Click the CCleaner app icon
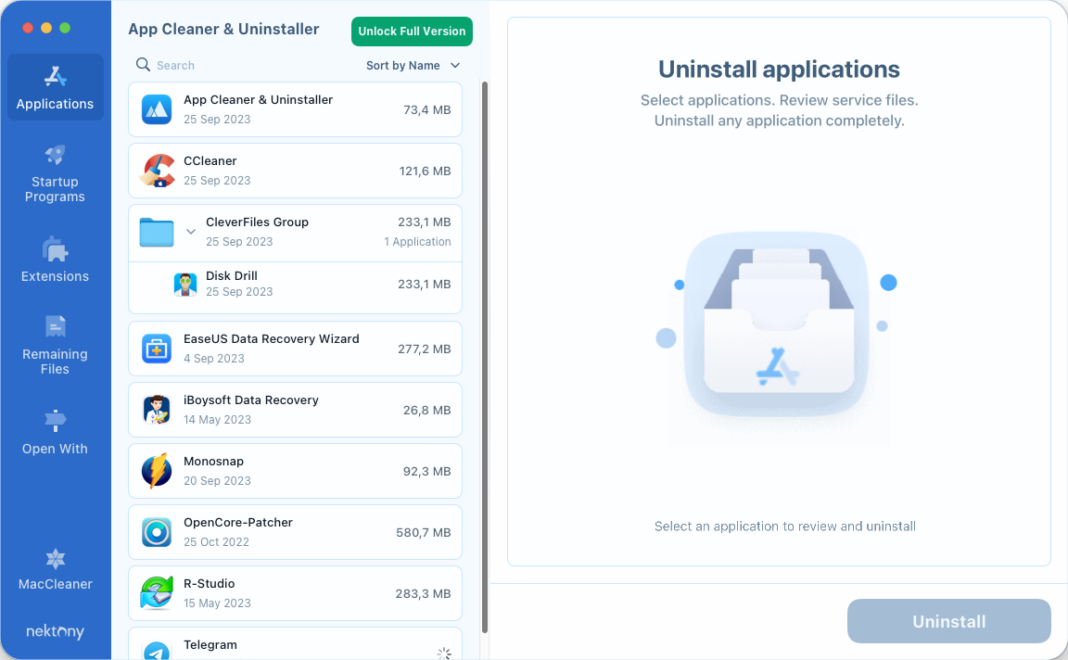 point(156,170)
